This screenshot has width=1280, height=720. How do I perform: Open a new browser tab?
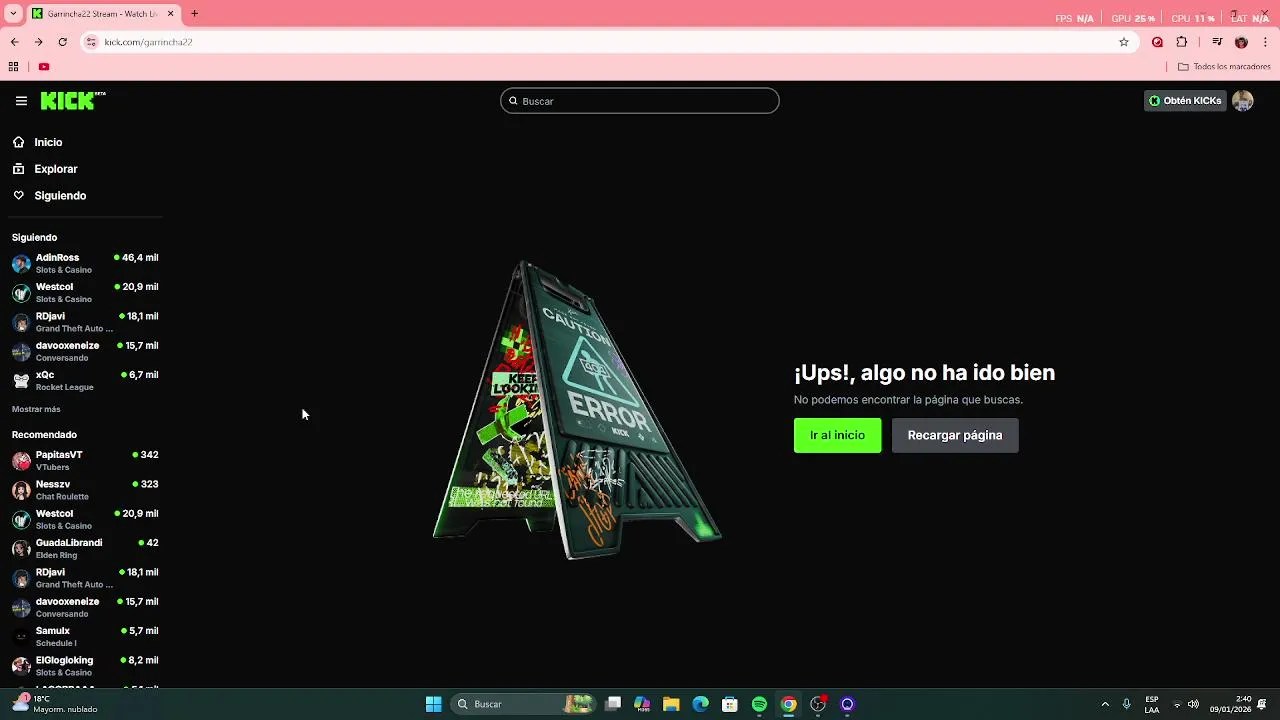[194, 14]
